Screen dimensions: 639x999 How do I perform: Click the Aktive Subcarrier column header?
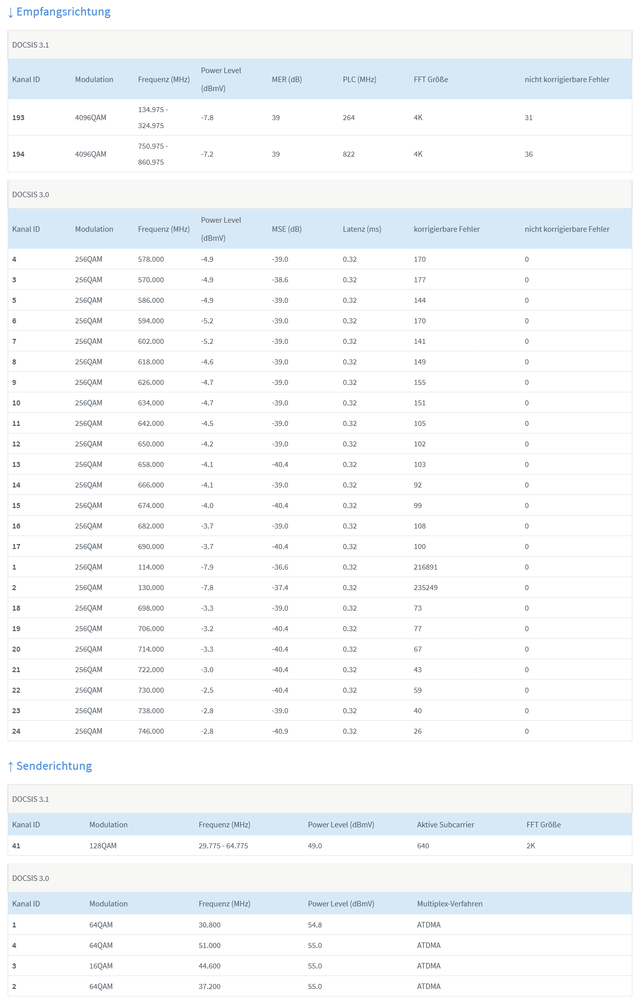(445, 824)
